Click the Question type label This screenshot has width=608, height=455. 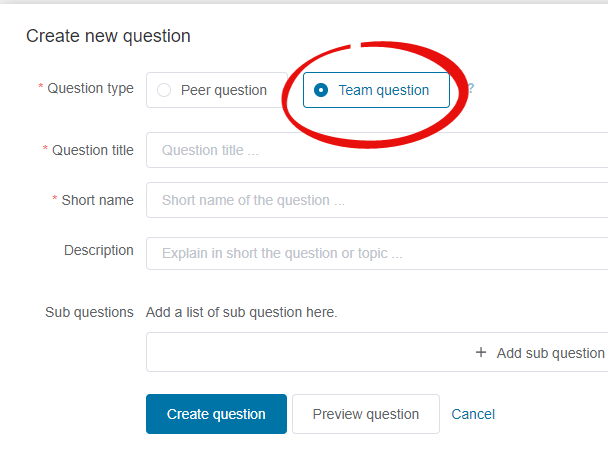(x=90, y=88)
